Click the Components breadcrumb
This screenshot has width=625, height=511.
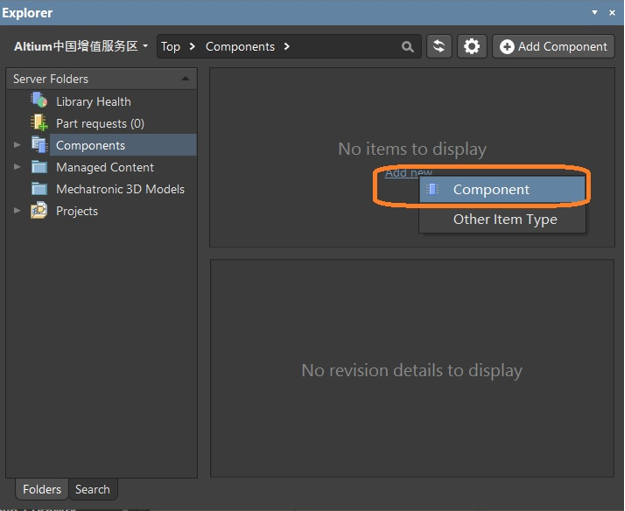240,47
